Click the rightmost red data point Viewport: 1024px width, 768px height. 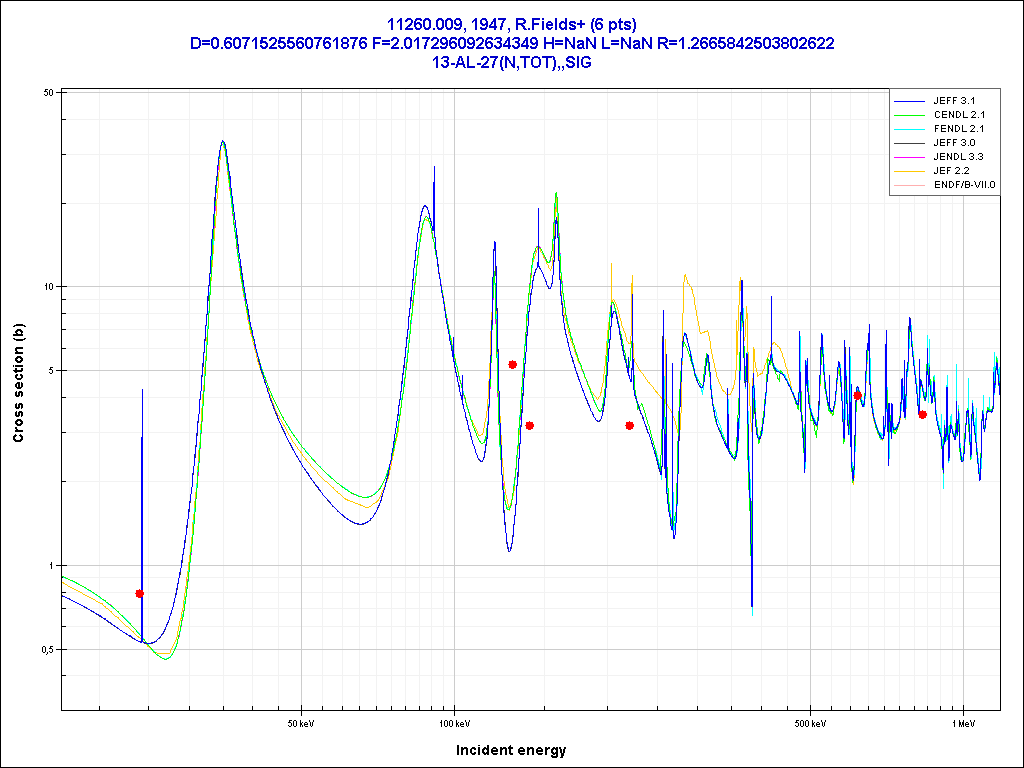(x=922, y=414)
